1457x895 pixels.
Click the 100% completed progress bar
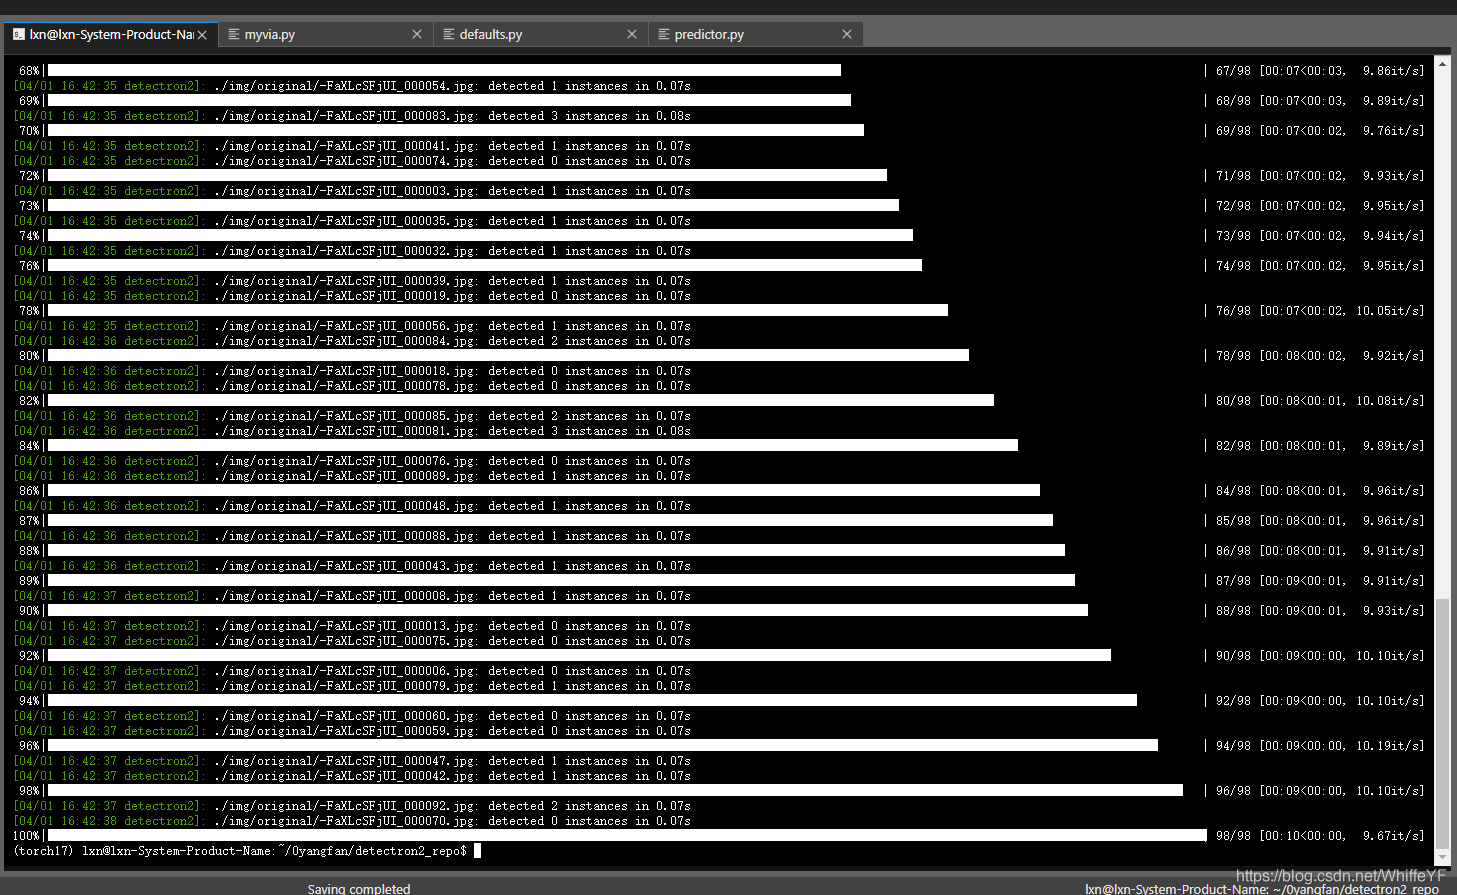tap(626, 835)
